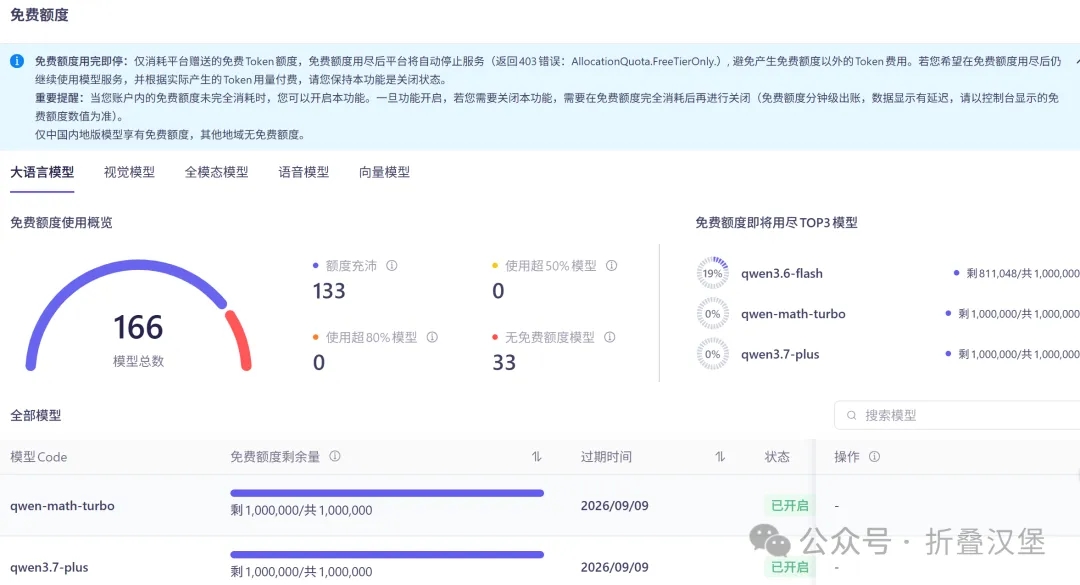This screenshot has height=585, width=1080.
Task: Click qwen3.7-plus in the model table
Action: click(49, 568)
